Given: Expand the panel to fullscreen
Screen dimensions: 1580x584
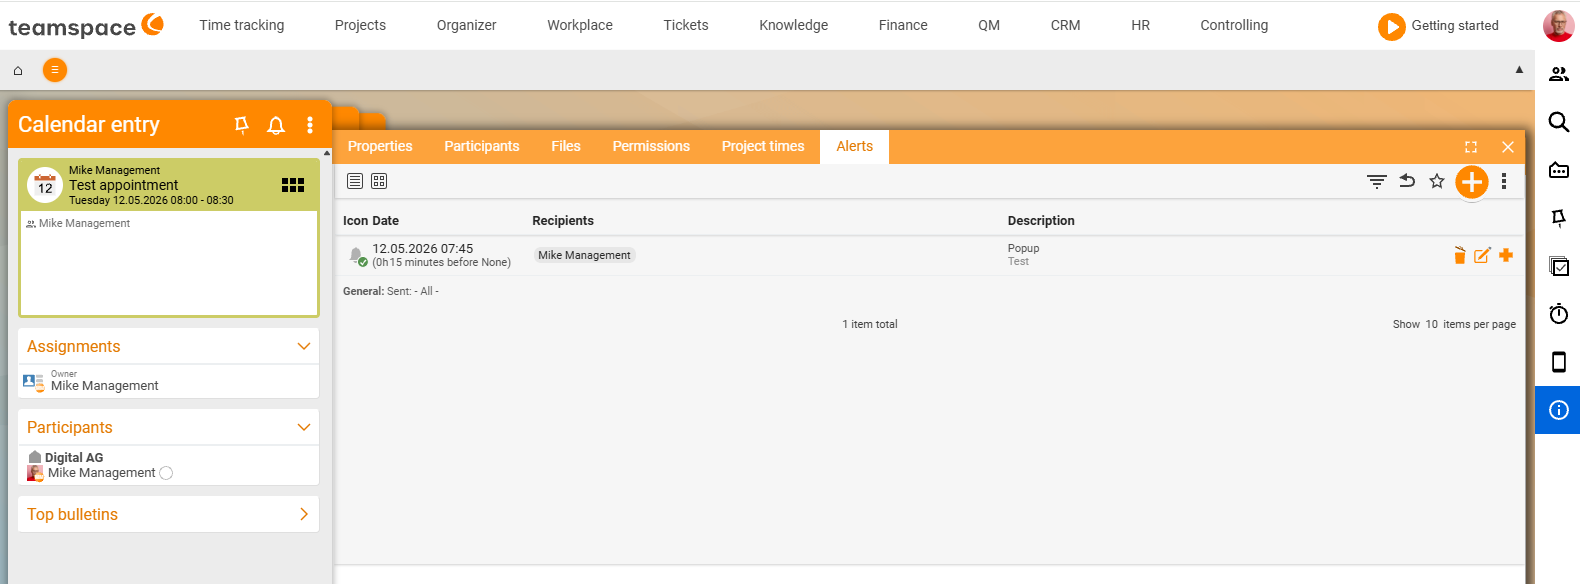Looking at the screenshot, I should [x=1471, y=147].
